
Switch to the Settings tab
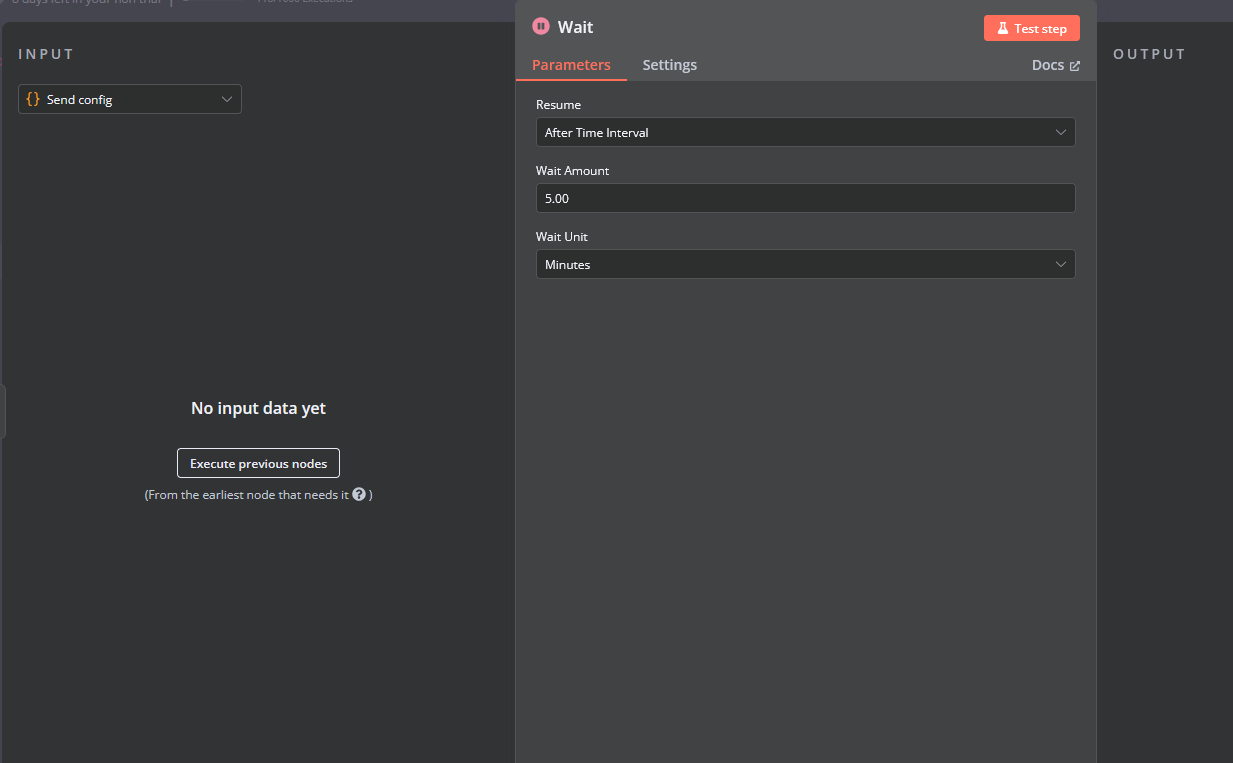669,65
